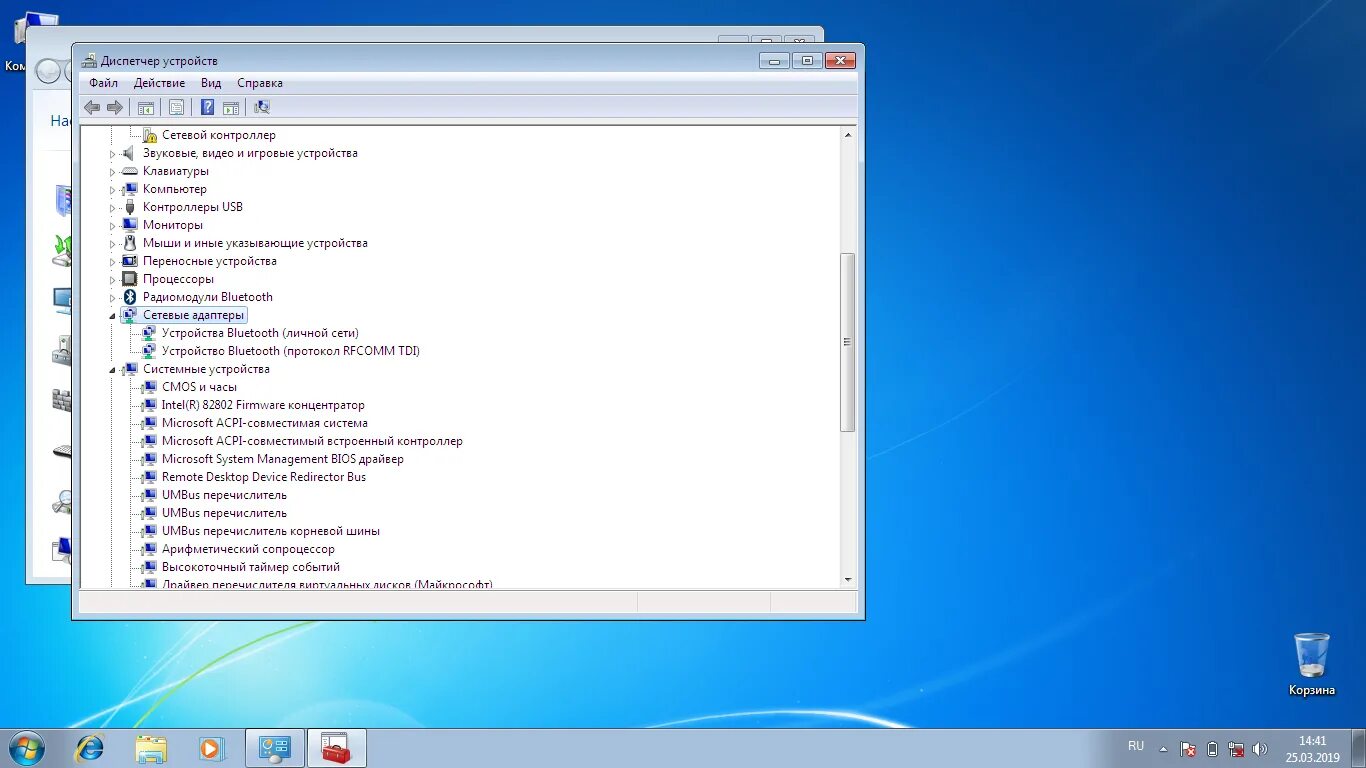Expand the Процессоры node

tap(113, 280)
